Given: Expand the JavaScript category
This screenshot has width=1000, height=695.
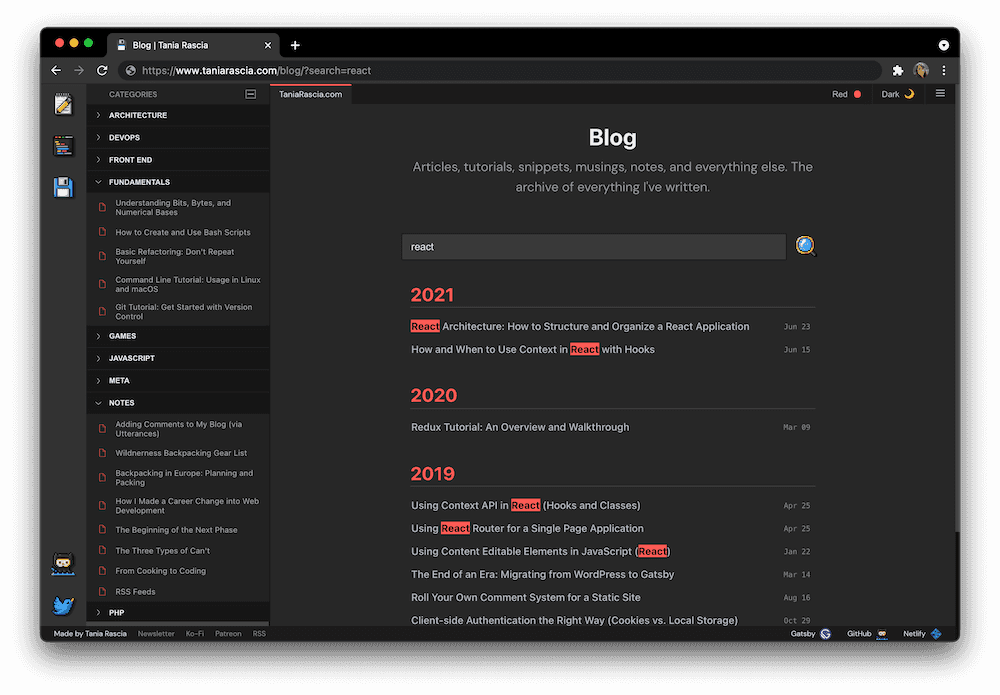Looking at the screenshot, I should (132, 358).
